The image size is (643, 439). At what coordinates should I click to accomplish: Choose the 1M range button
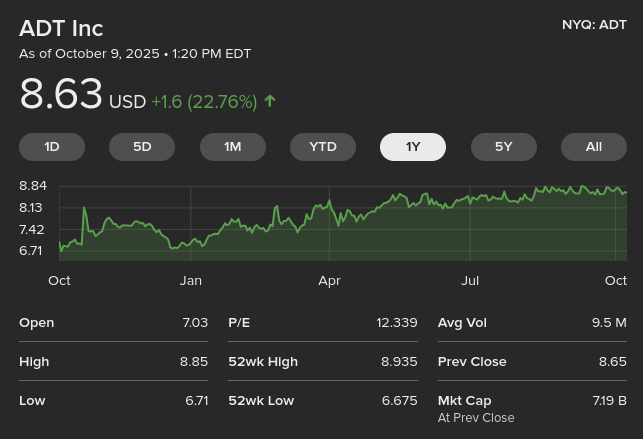(232, 147)
